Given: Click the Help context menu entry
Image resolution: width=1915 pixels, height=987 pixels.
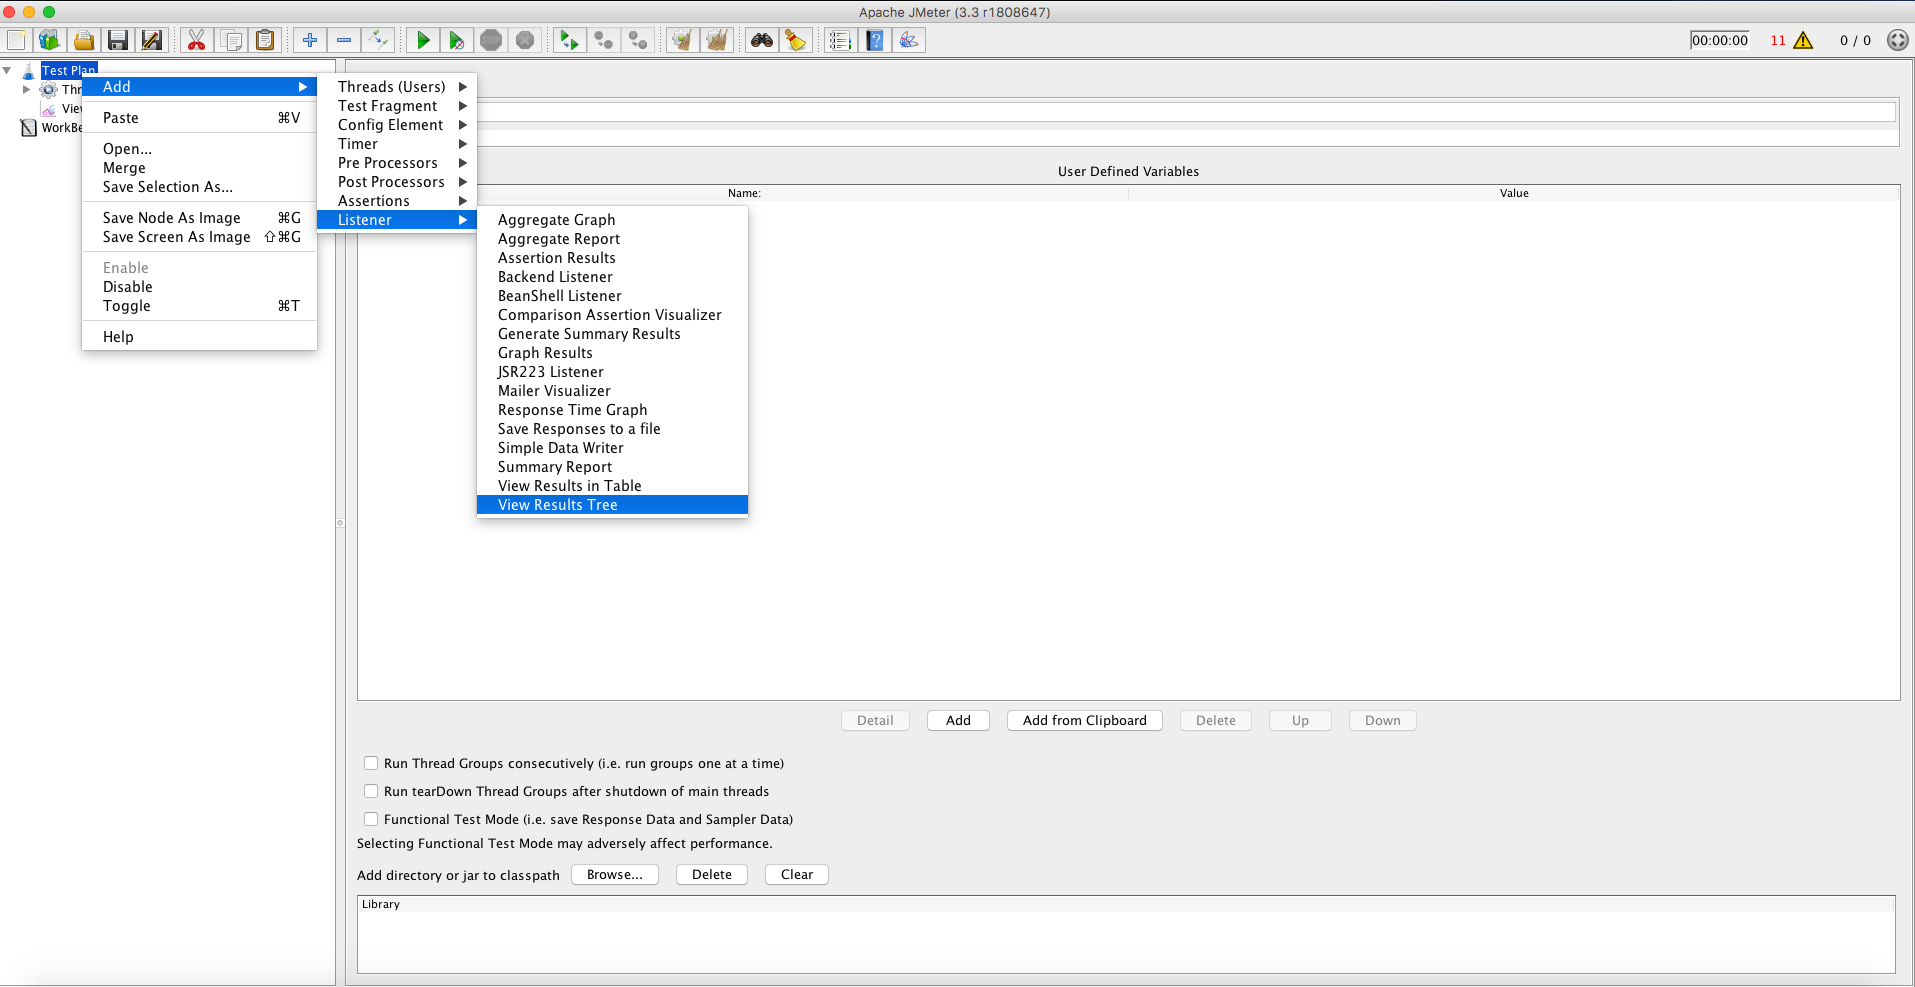Looking at the screenshot, I should coord(199,337).
